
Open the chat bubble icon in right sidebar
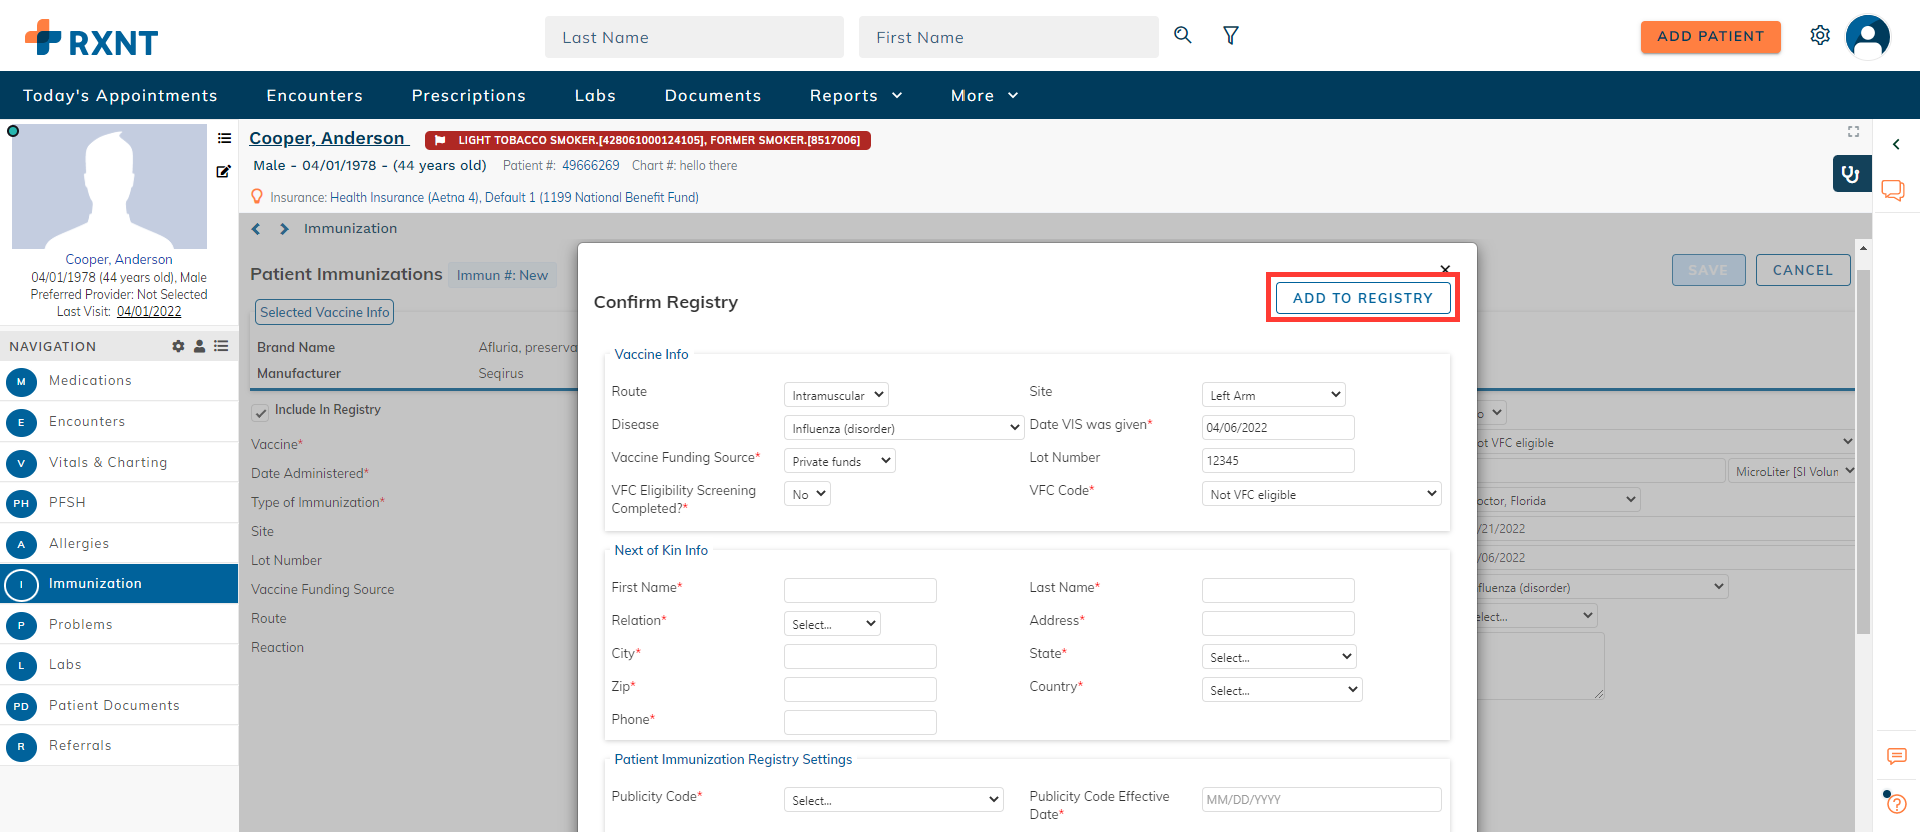point(1893,190)
